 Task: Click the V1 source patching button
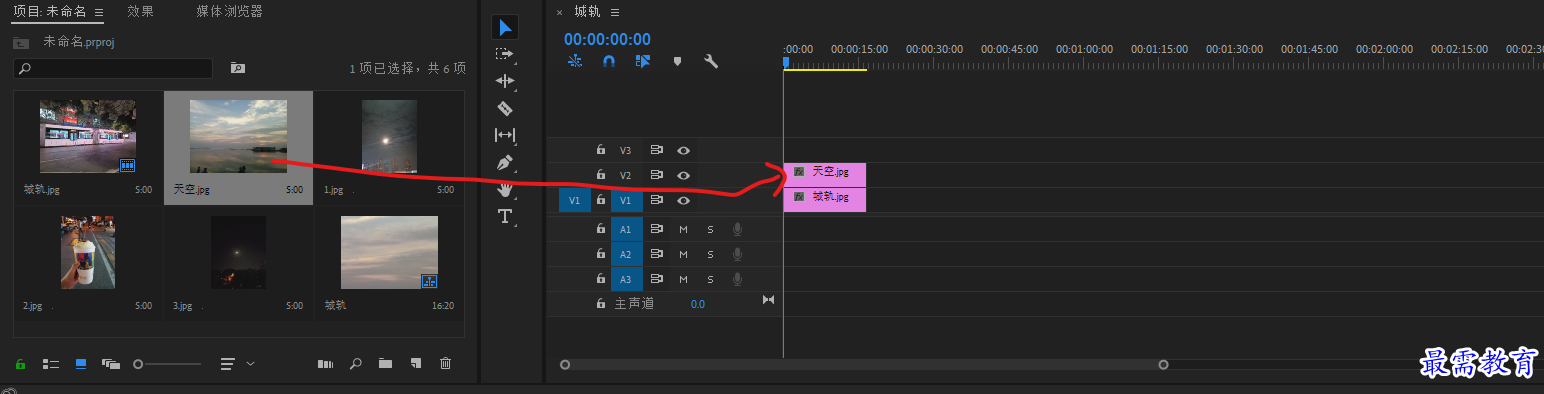click(x=574, y=200)
